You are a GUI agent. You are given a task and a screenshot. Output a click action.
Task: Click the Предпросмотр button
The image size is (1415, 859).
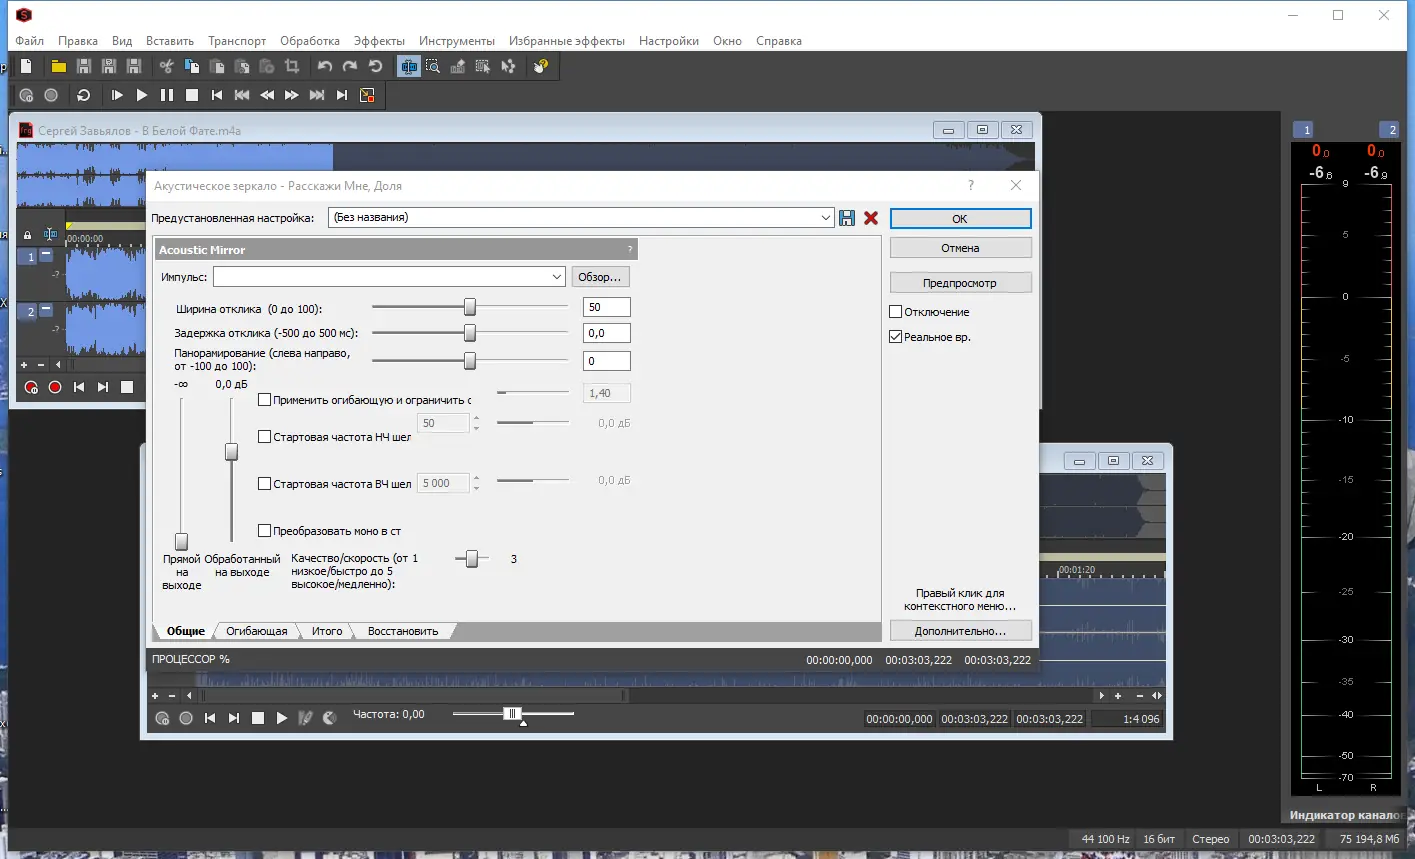pos(960,283)
